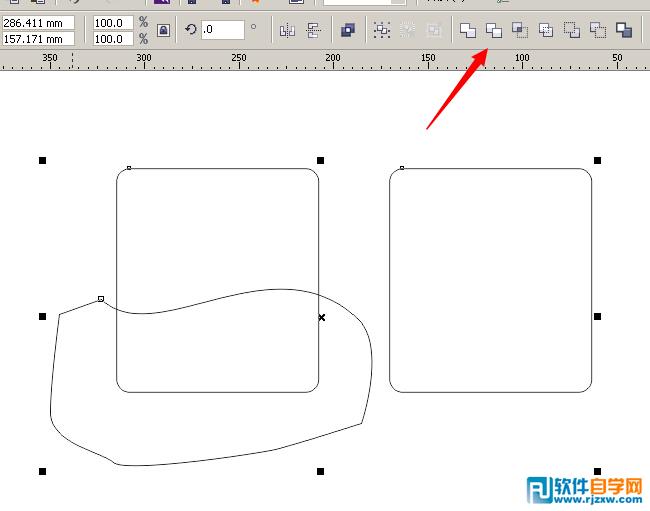Click the rotation angle input field
Screen dimensions: 650x511
(223, 29)
